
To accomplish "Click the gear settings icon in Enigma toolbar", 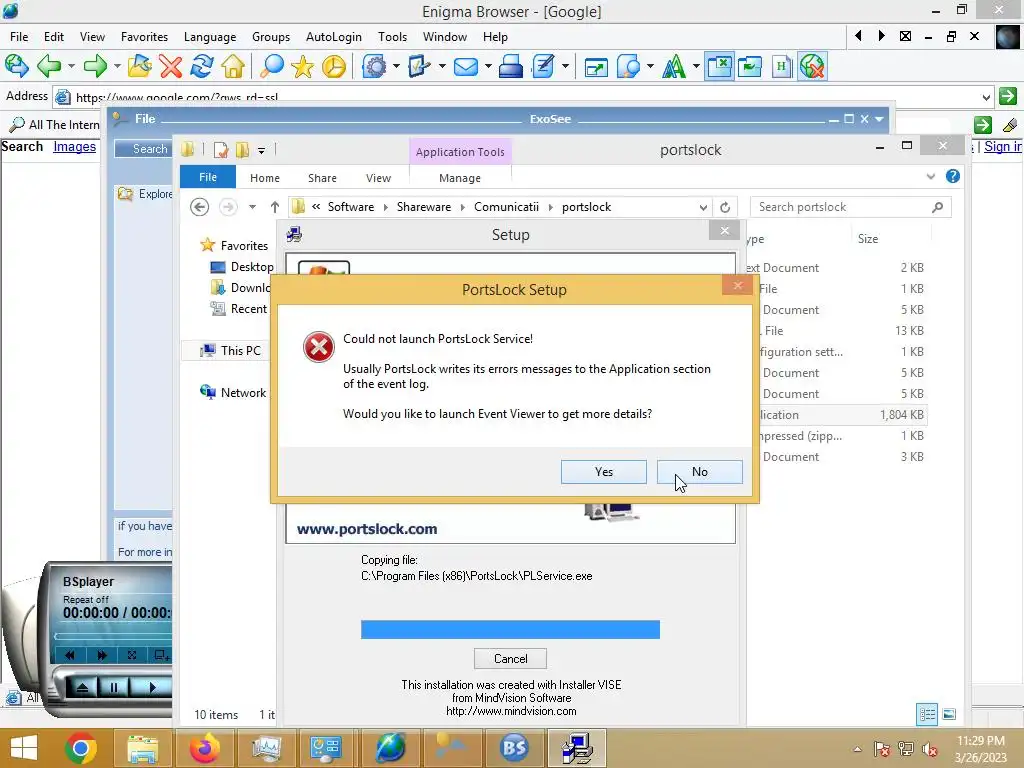I will click(375, 66).
